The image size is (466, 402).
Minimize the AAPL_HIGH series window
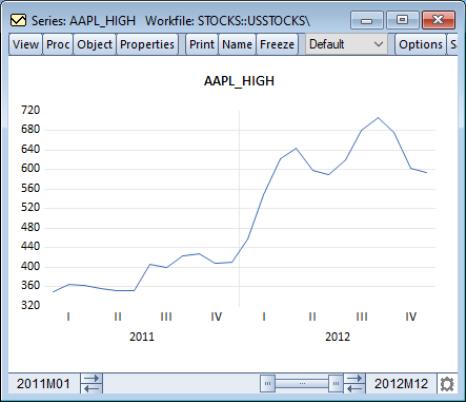point(367,20)
